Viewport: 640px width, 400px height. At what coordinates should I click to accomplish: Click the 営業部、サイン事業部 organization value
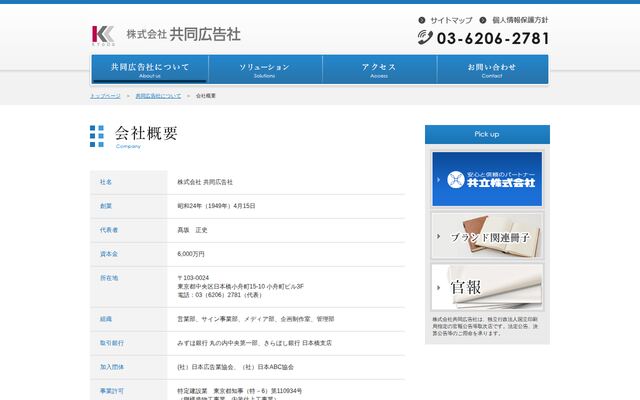click(x=256, y=319)
